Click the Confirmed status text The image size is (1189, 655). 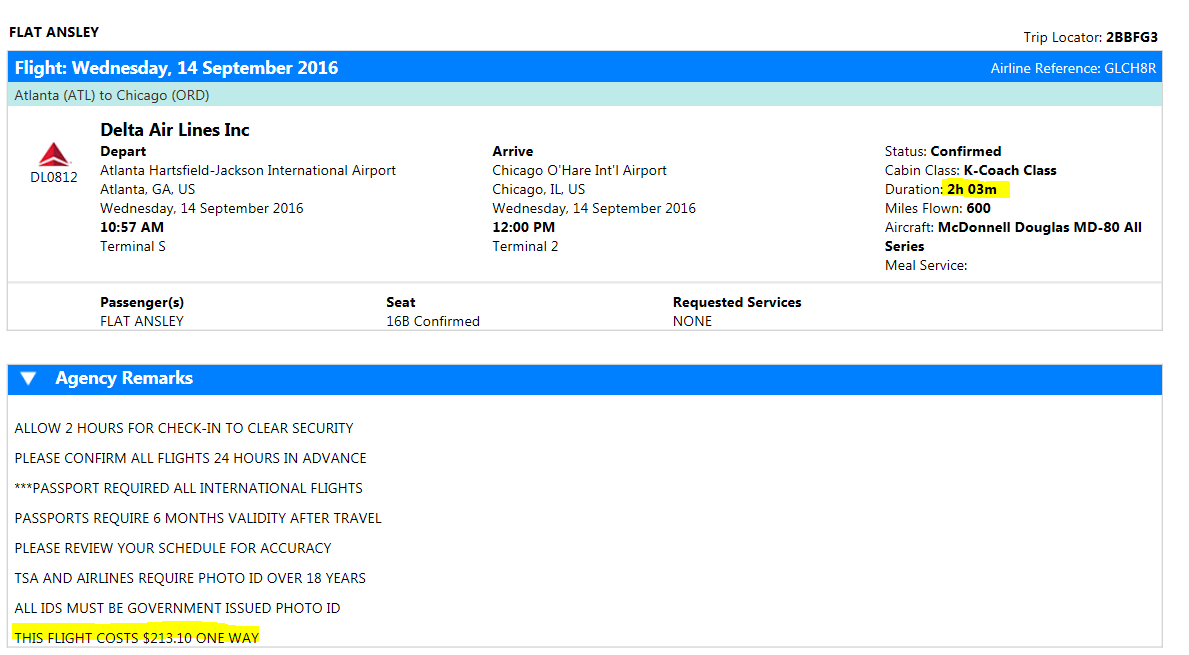point(965,152)
